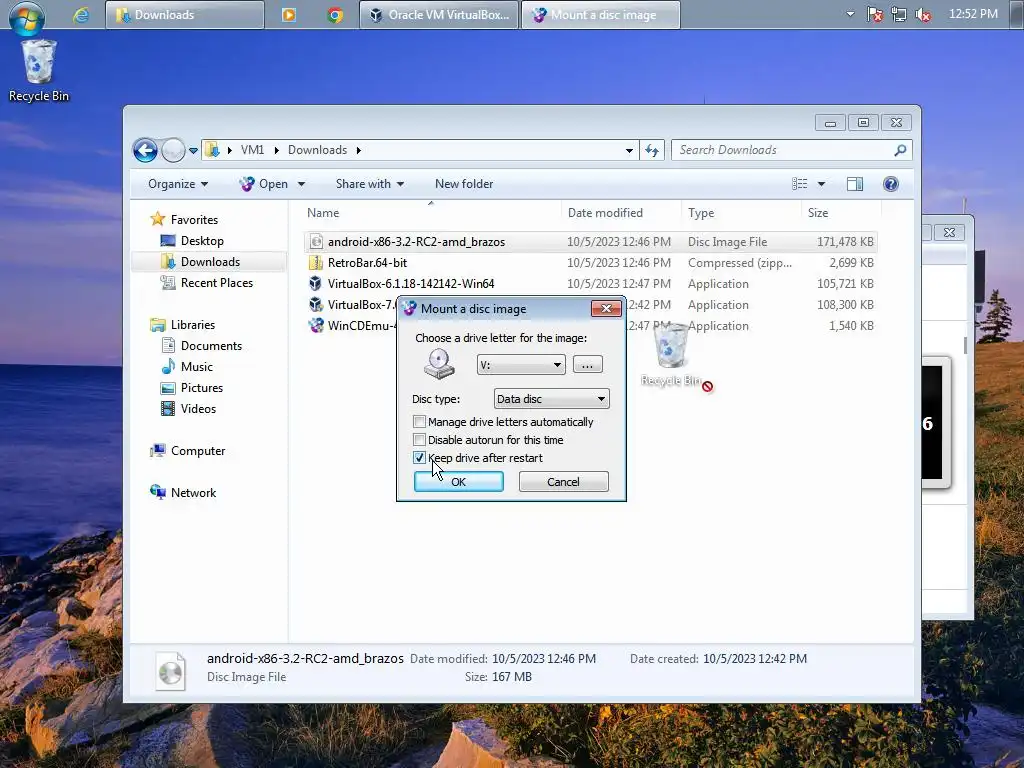
Task: Confirm mount with OK button
Action: [x=458, y=482]
